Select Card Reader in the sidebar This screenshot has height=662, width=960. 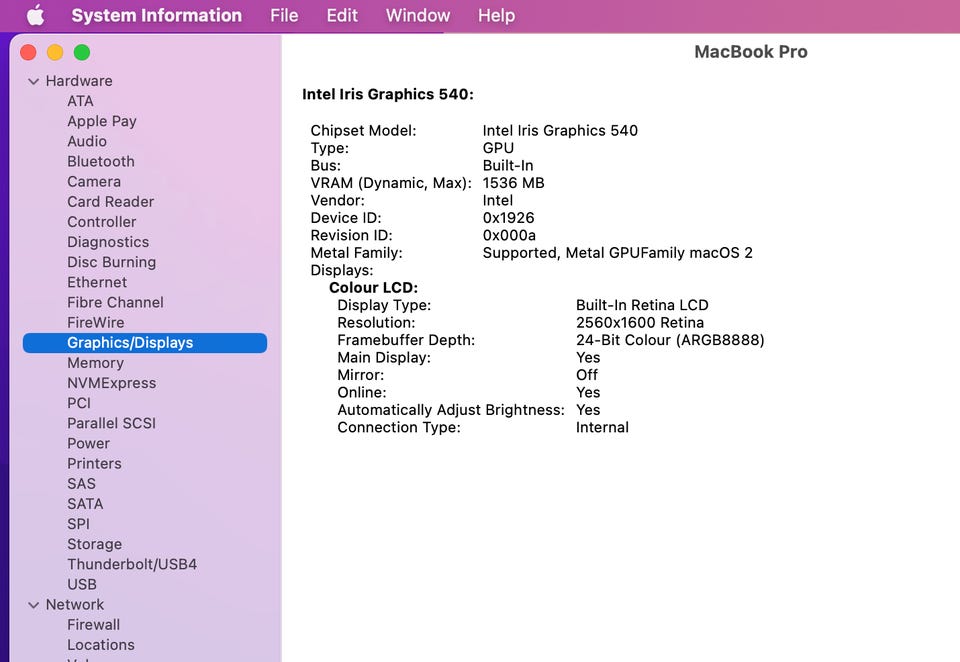(x=110, y=202)
